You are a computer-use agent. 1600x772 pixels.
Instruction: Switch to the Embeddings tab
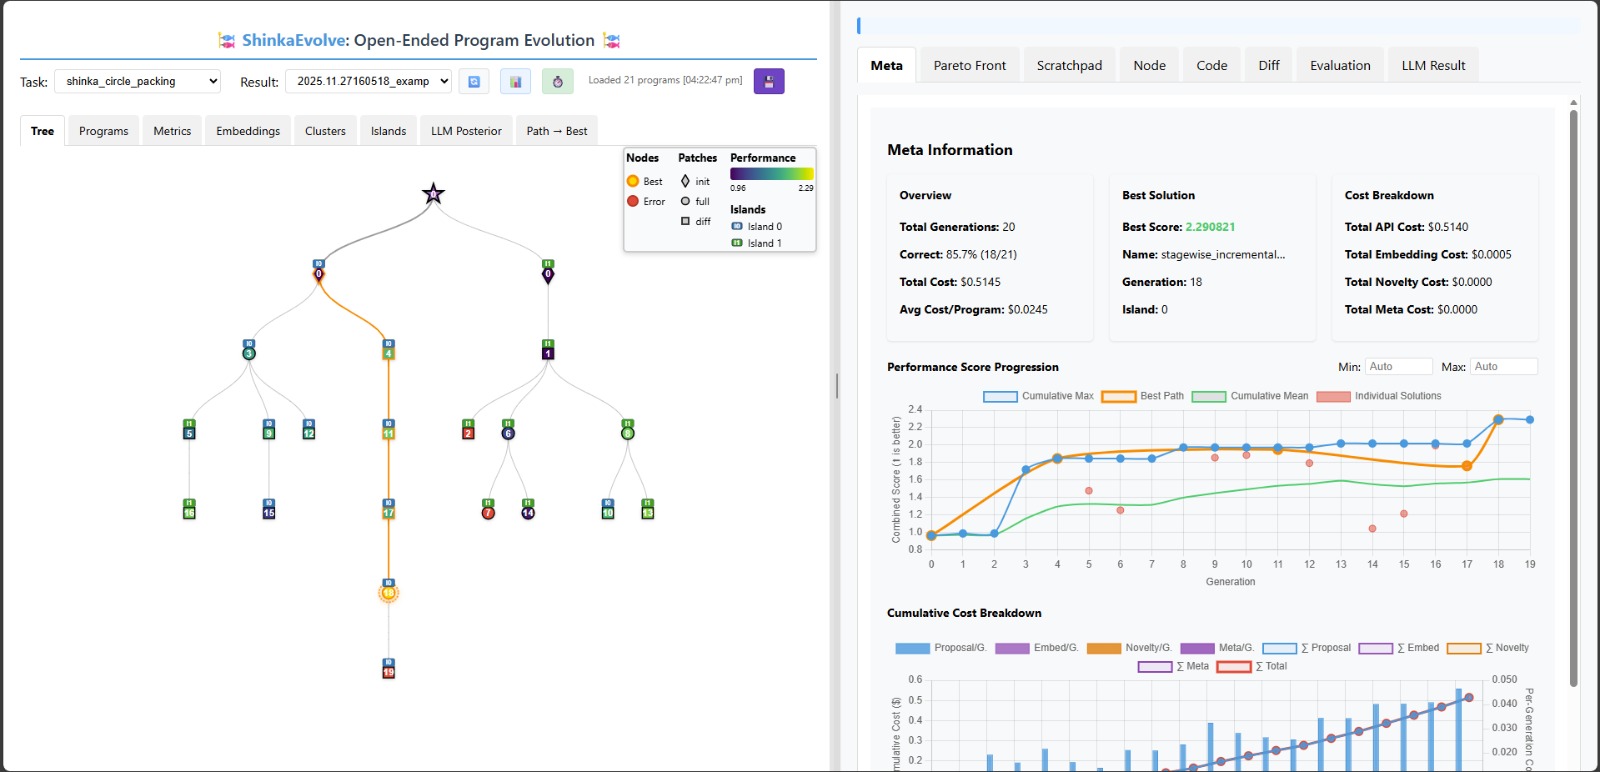248,131
